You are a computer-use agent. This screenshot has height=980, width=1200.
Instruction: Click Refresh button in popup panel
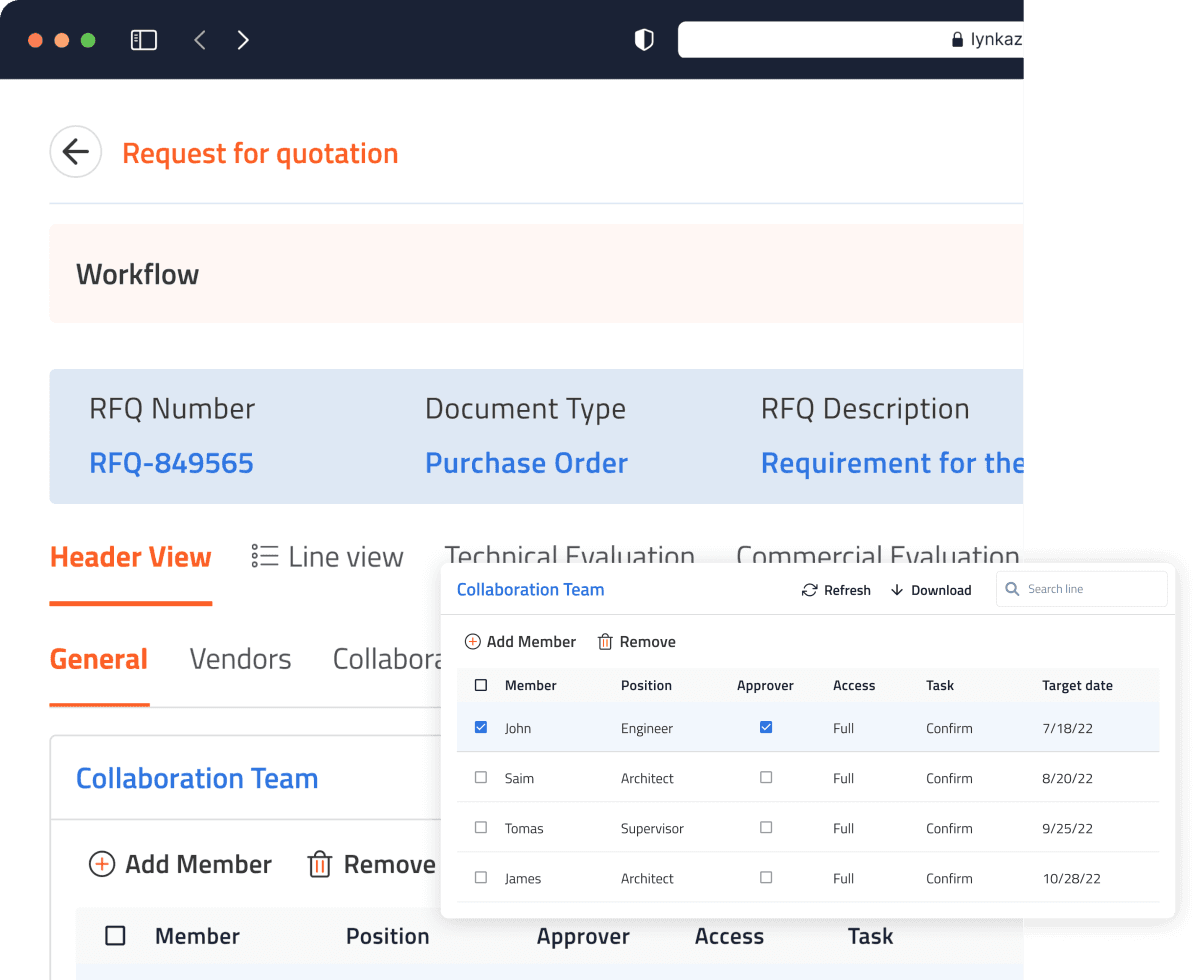coord(836,590)
